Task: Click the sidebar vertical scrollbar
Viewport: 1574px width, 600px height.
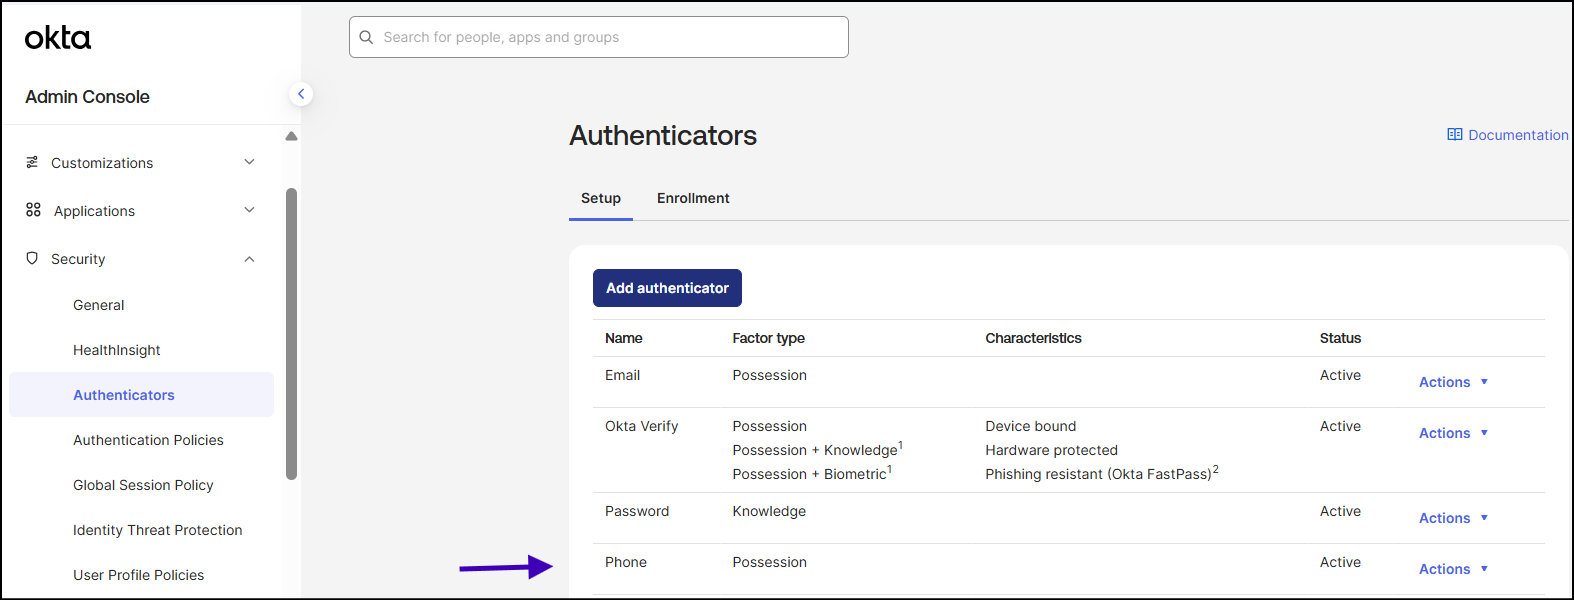Action: [x=291, y=334]
